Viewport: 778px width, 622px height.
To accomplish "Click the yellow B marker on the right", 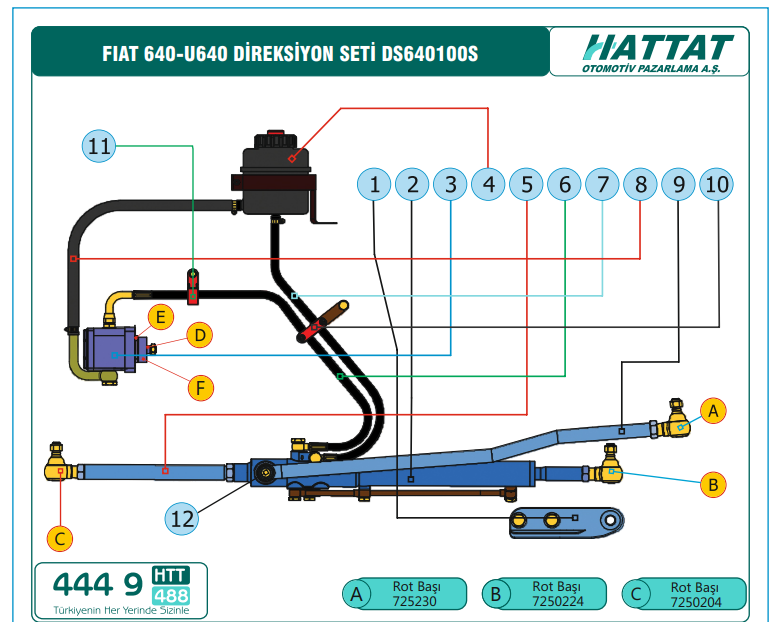I will click(x=713, y=484).
